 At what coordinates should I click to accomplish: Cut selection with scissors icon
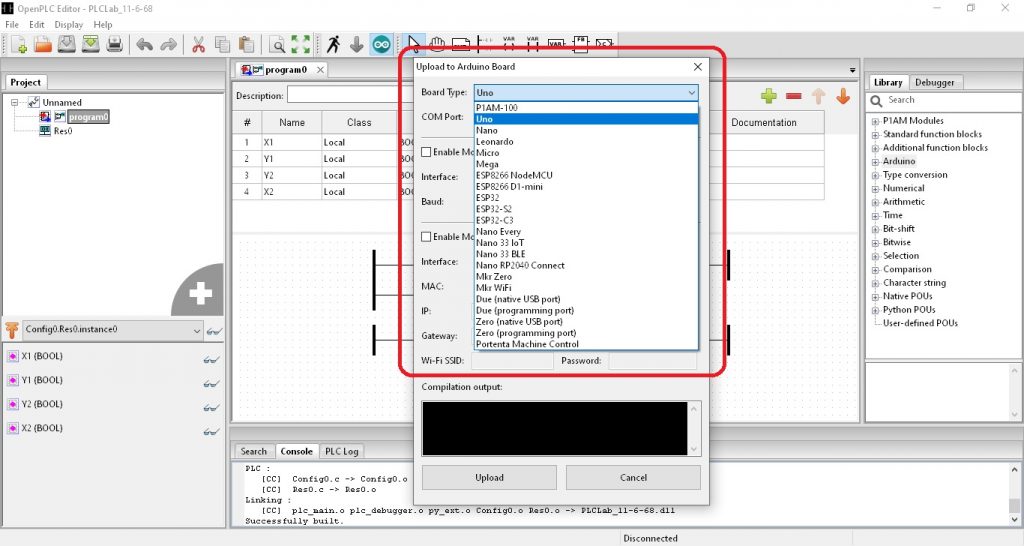coord(199,44)
